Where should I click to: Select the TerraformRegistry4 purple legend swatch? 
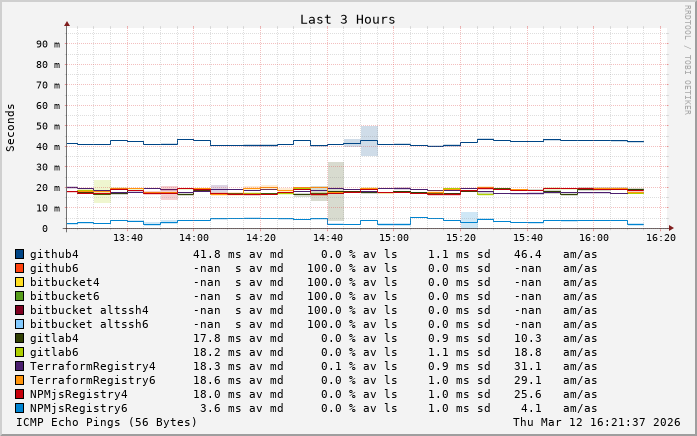tap(20, 366)
